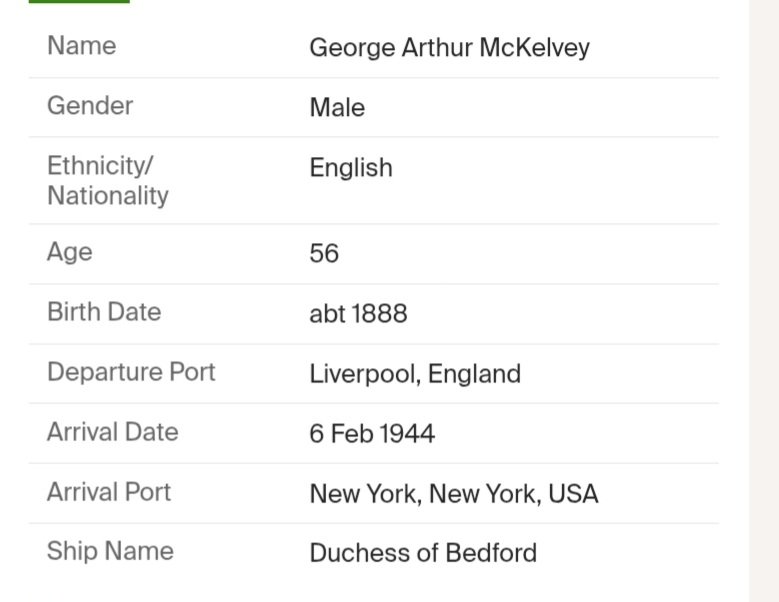Click the Departure Port label
The height and width of the screenshot is (602, 779).
[131, 372]
